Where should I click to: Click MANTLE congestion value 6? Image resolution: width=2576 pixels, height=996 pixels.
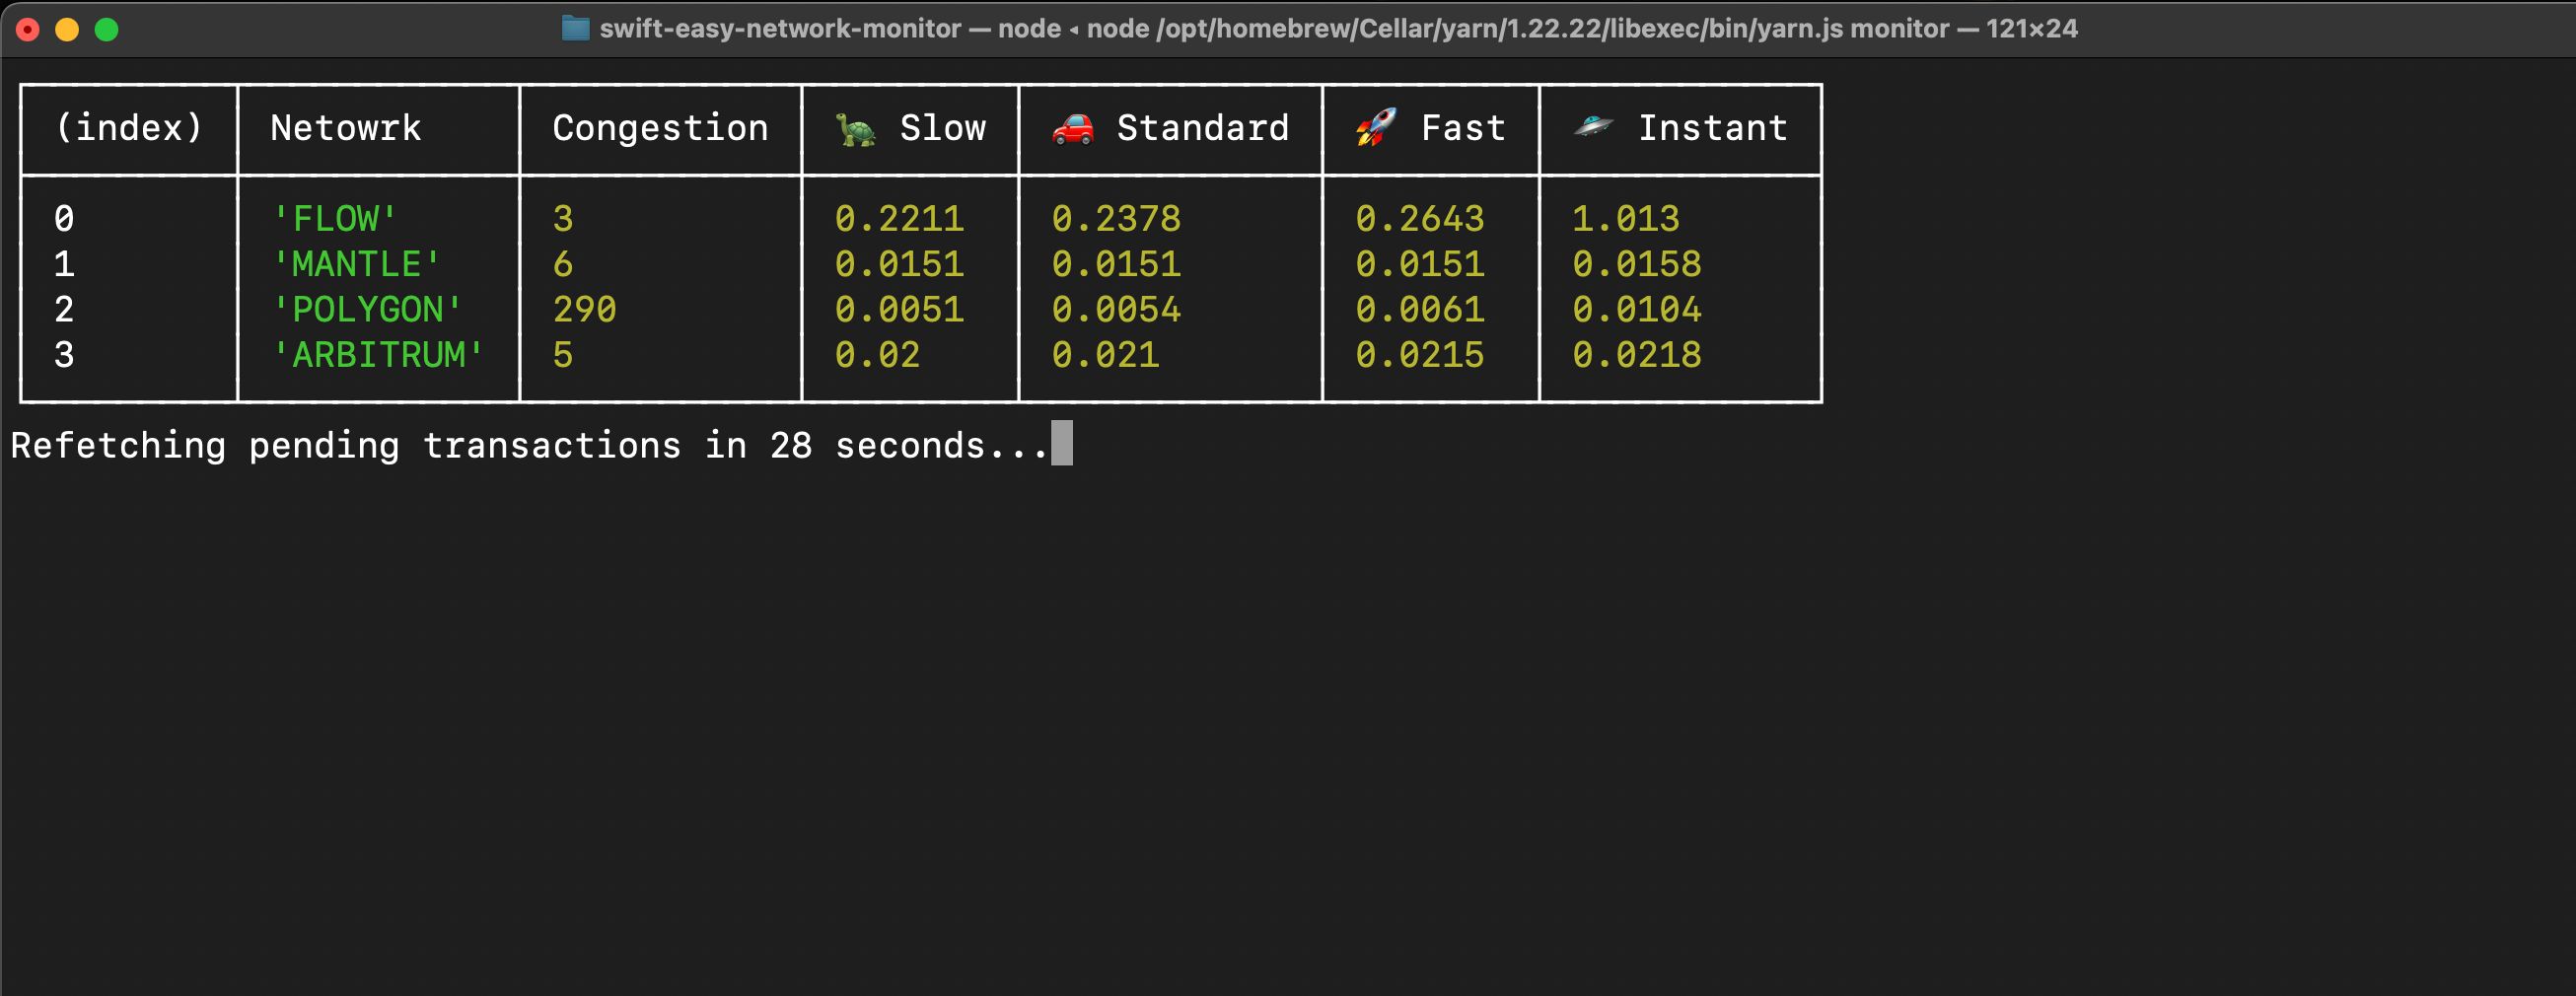[563, 264]
